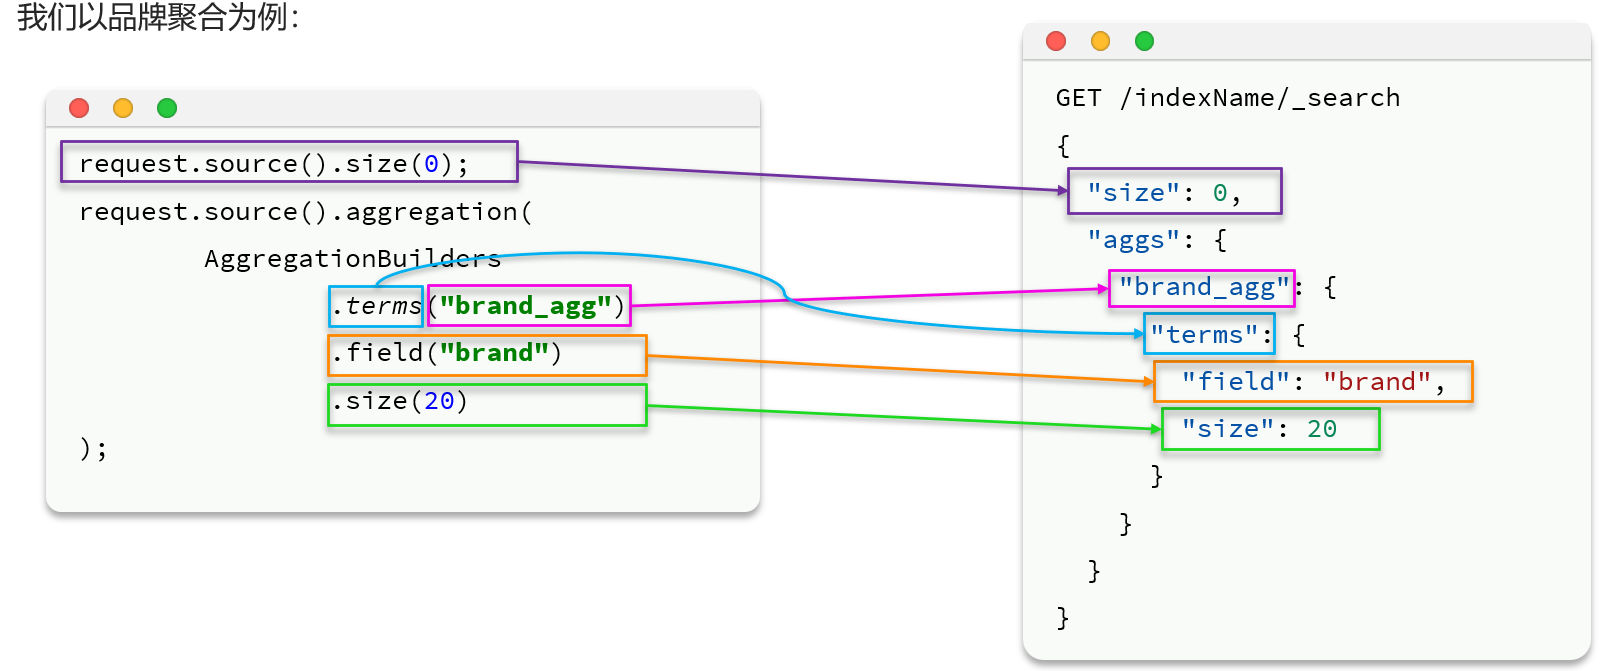Click the blue "terms" JSON key box
The width and height of the screenshot is (1607, 671).
(x=1209, y=335)
